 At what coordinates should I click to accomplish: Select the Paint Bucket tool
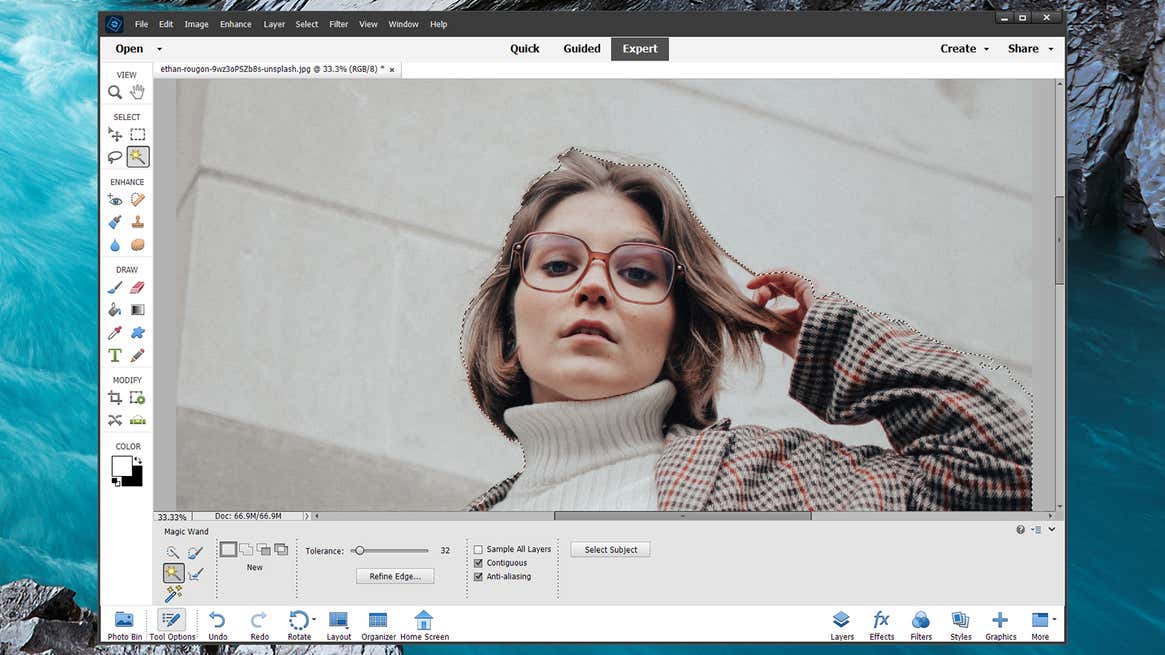(115, 310)
